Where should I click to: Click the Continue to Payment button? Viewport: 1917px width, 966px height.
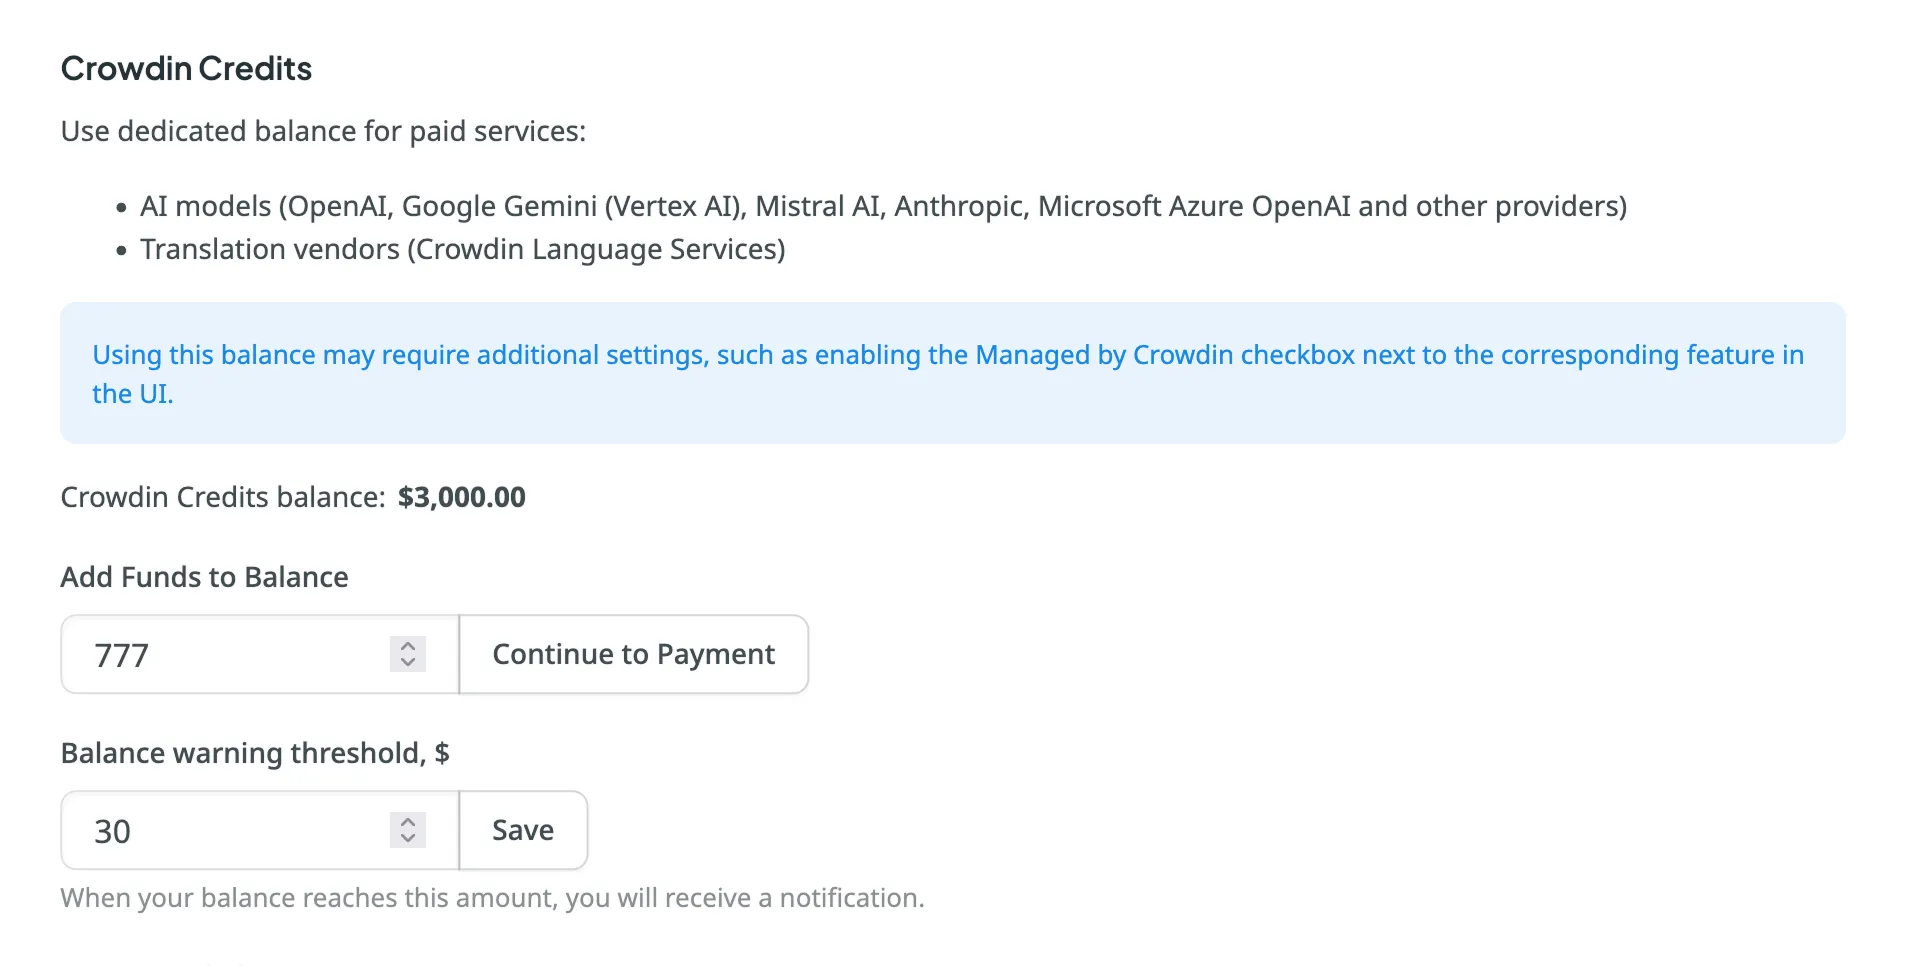pos(633,654)
